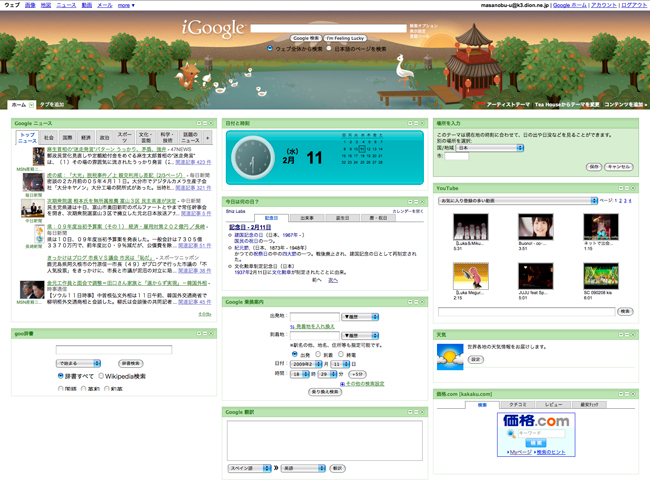This screenshot has height=497, width=650.
Task: Click the タブを追加 link
Action: (x=52, y=104)
